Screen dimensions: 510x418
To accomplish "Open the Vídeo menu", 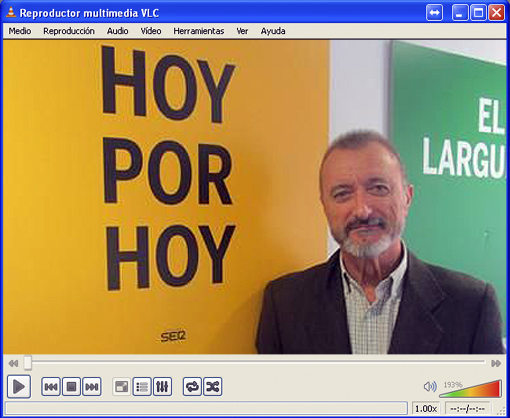I will click(151, 31).
